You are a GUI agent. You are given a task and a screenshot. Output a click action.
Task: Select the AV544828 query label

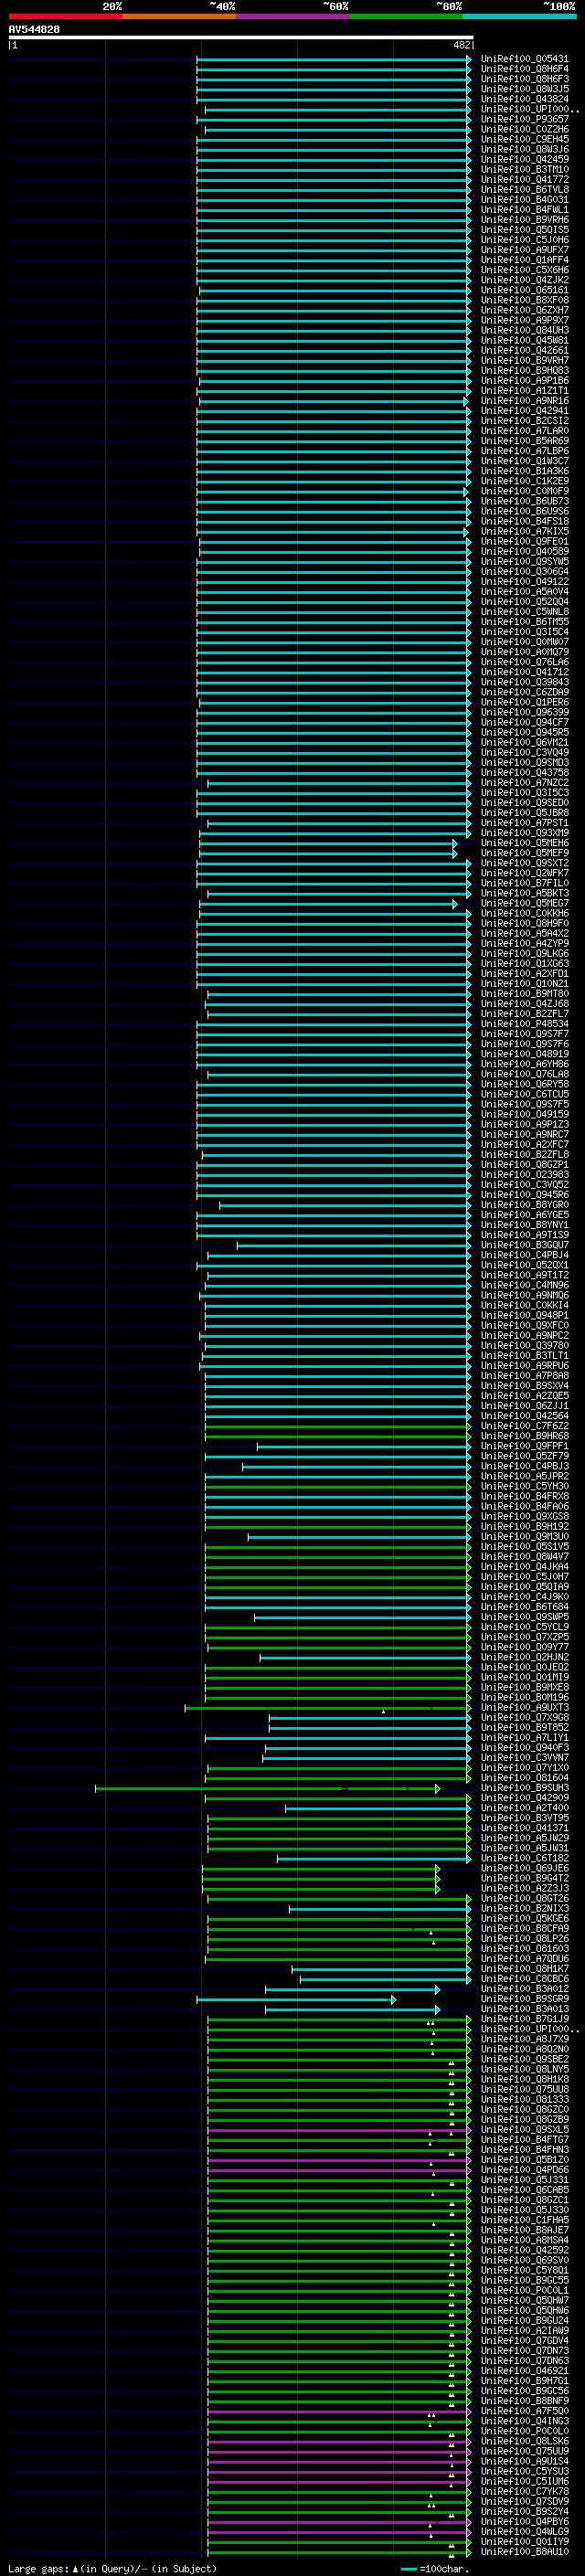tap(34, 29)
